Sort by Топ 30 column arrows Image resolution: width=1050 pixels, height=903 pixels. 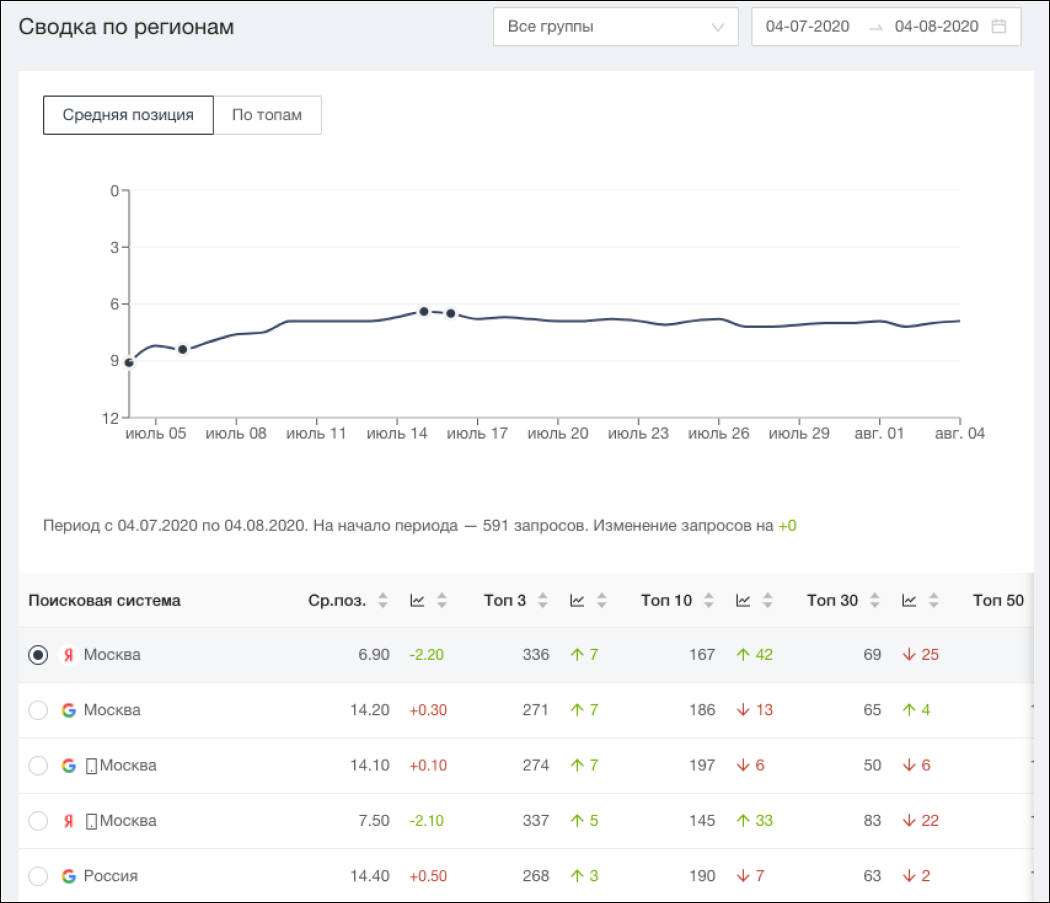(874, 601)
